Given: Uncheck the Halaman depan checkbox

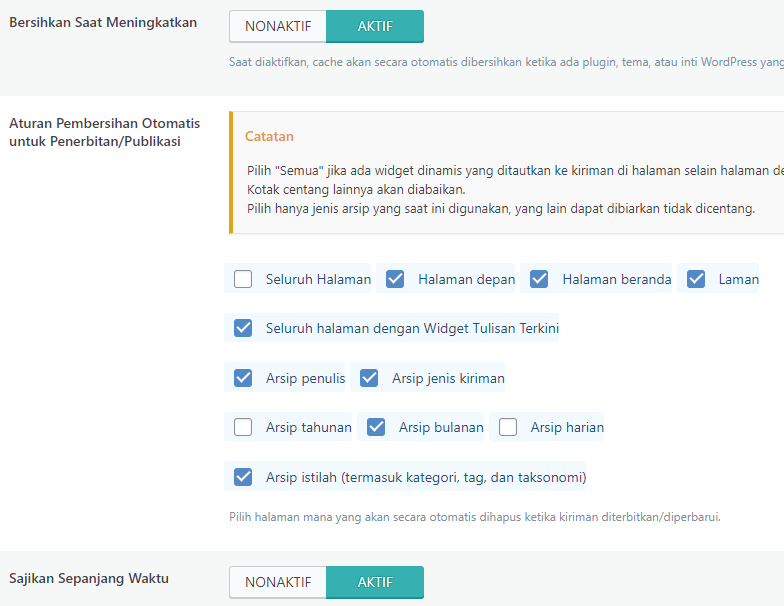Looking at the screenshot, I should coord(395,279).
